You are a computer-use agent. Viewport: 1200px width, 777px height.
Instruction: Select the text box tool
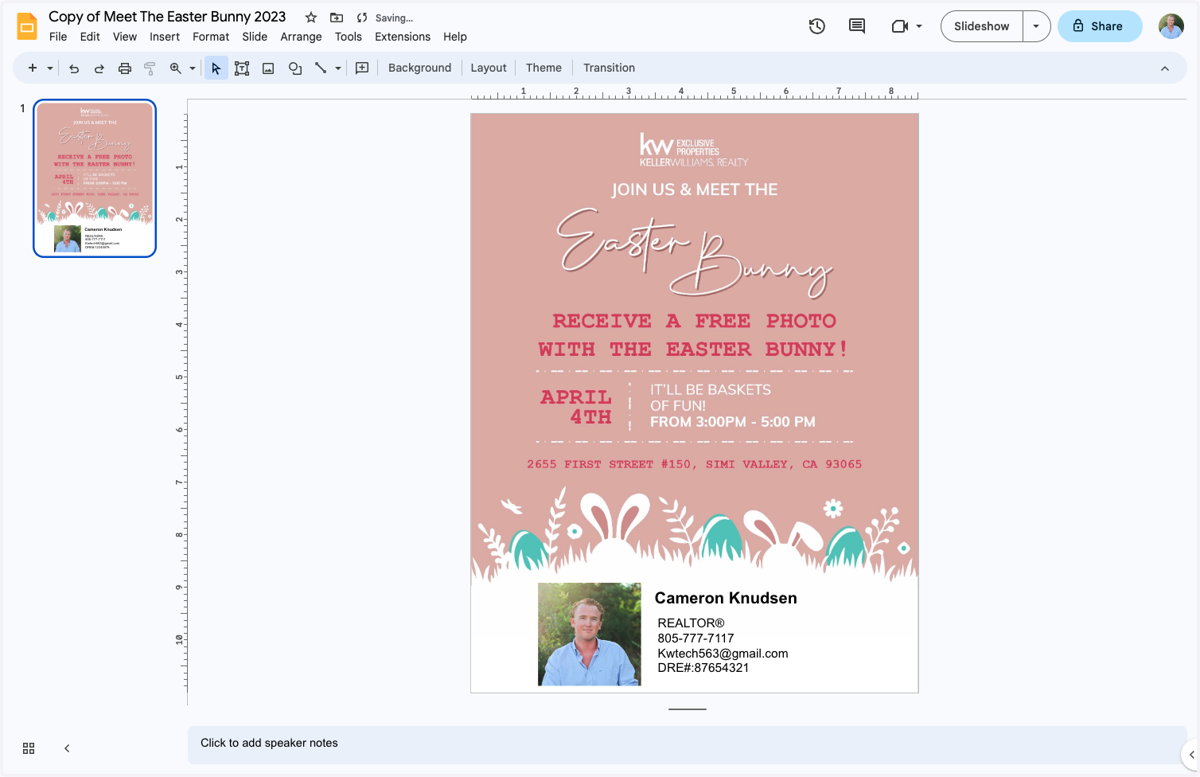point(242,68)
